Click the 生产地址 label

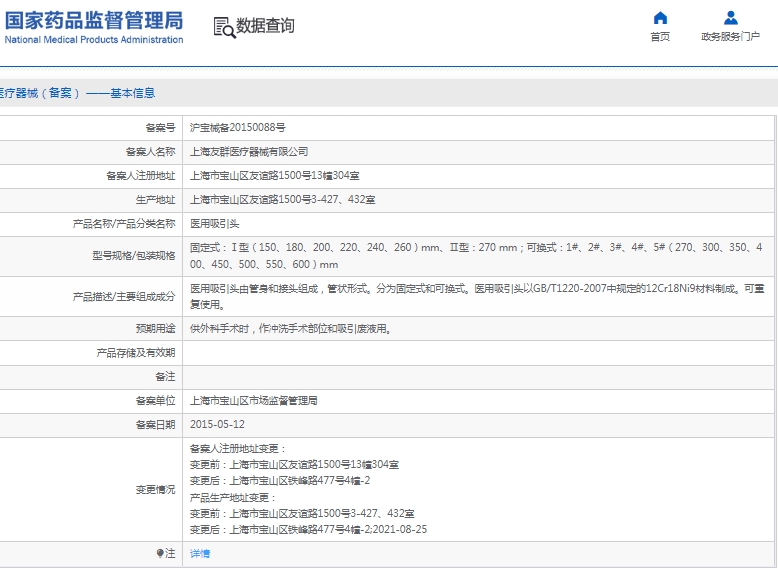point(155,200)
